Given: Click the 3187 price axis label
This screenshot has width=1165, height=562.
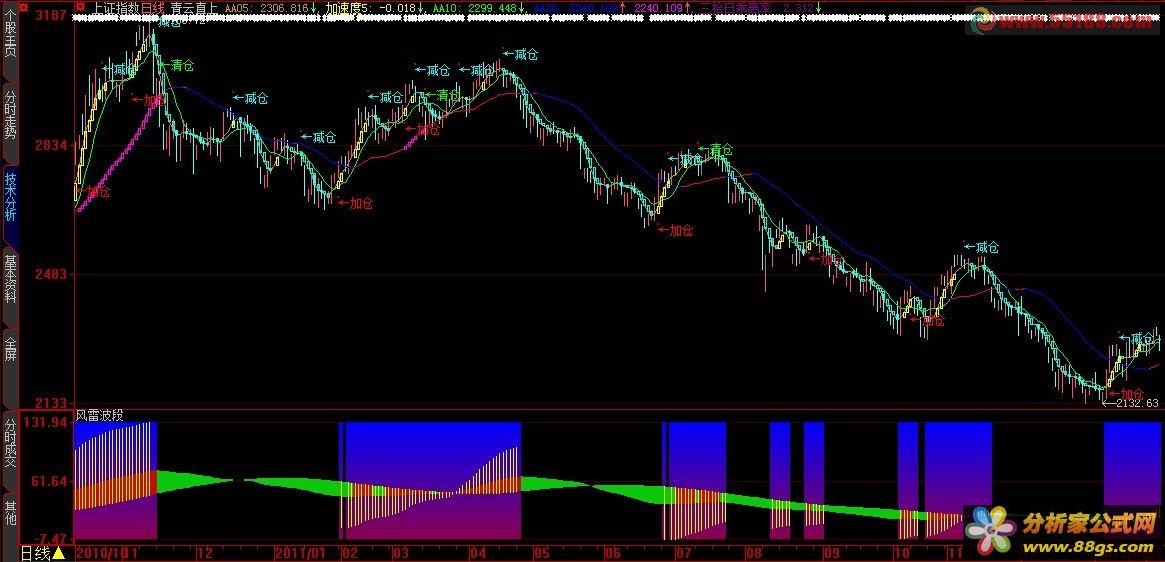Looking at the screenshot, I should tap(53, 16).
